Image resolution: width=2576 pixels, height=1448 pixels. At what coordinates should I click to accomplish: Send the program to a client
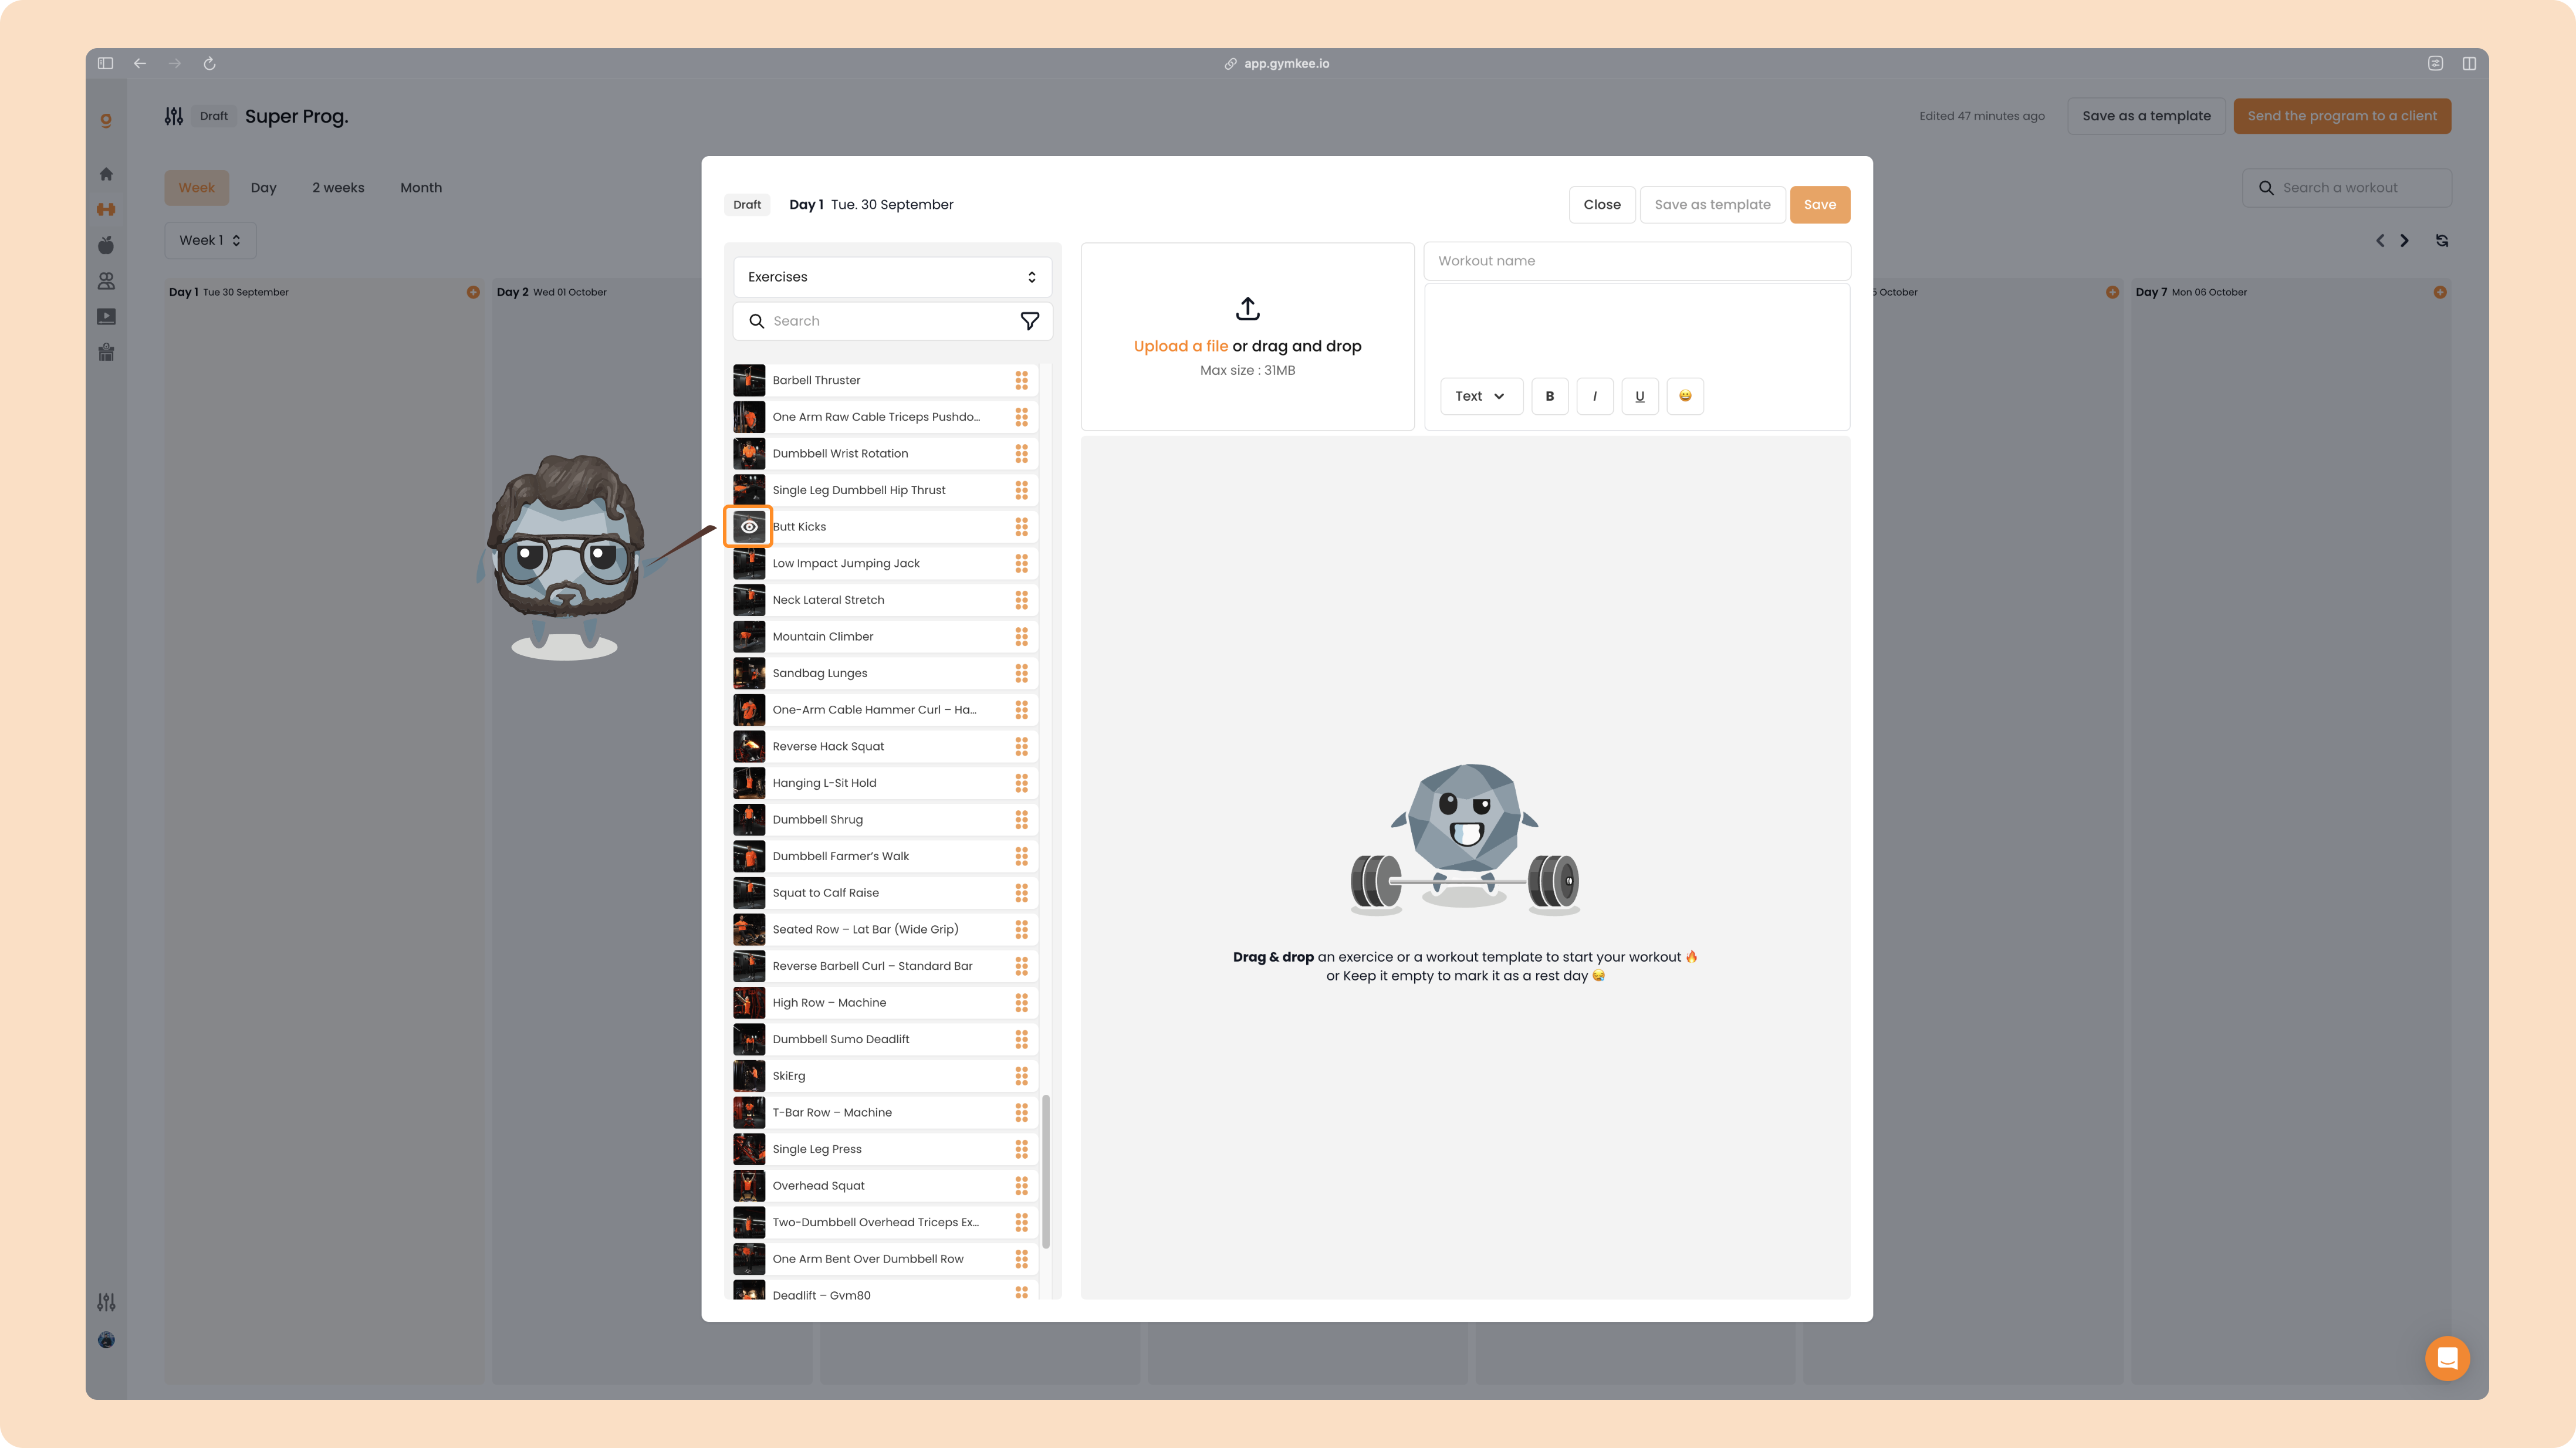click(2342, 116)
